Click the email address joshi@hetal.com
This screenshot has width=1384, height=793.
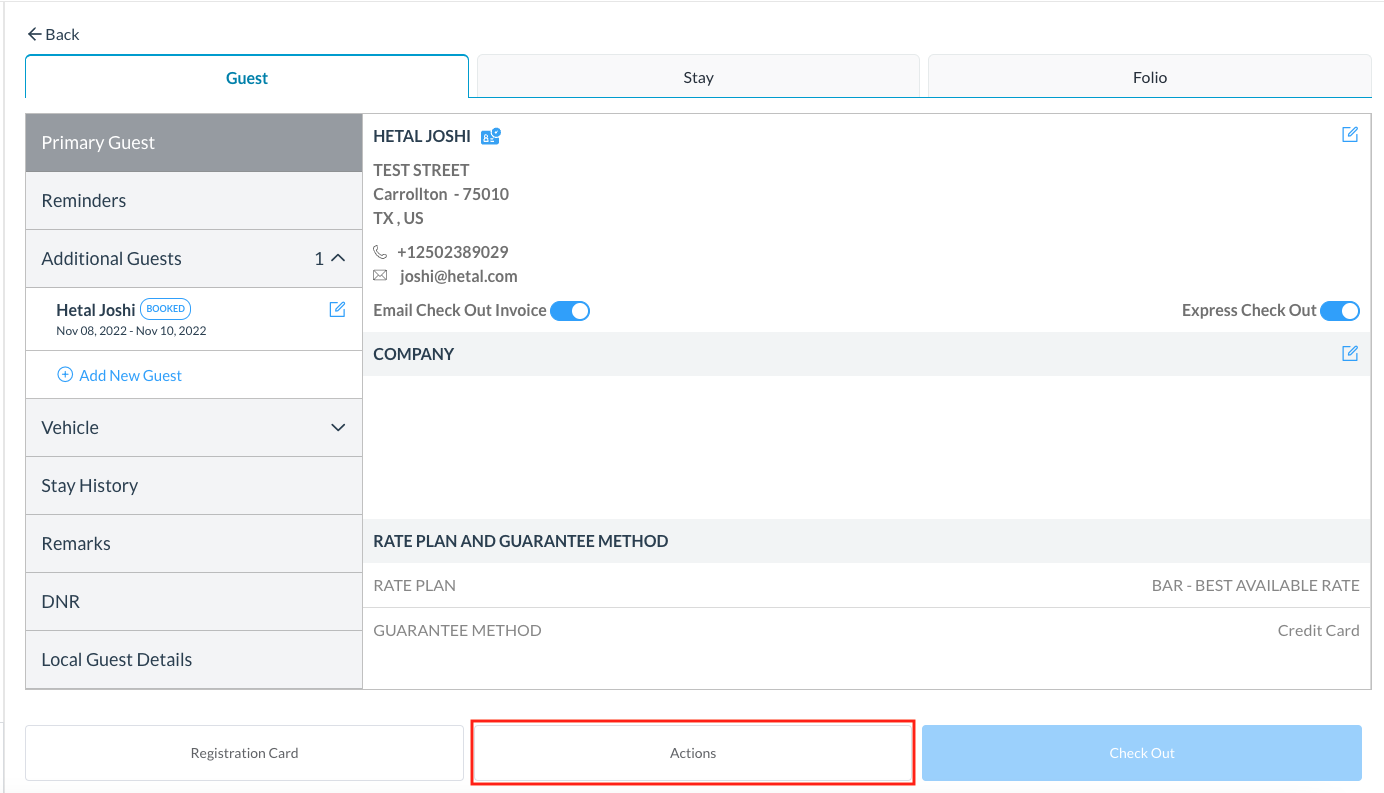click(458, 276)
